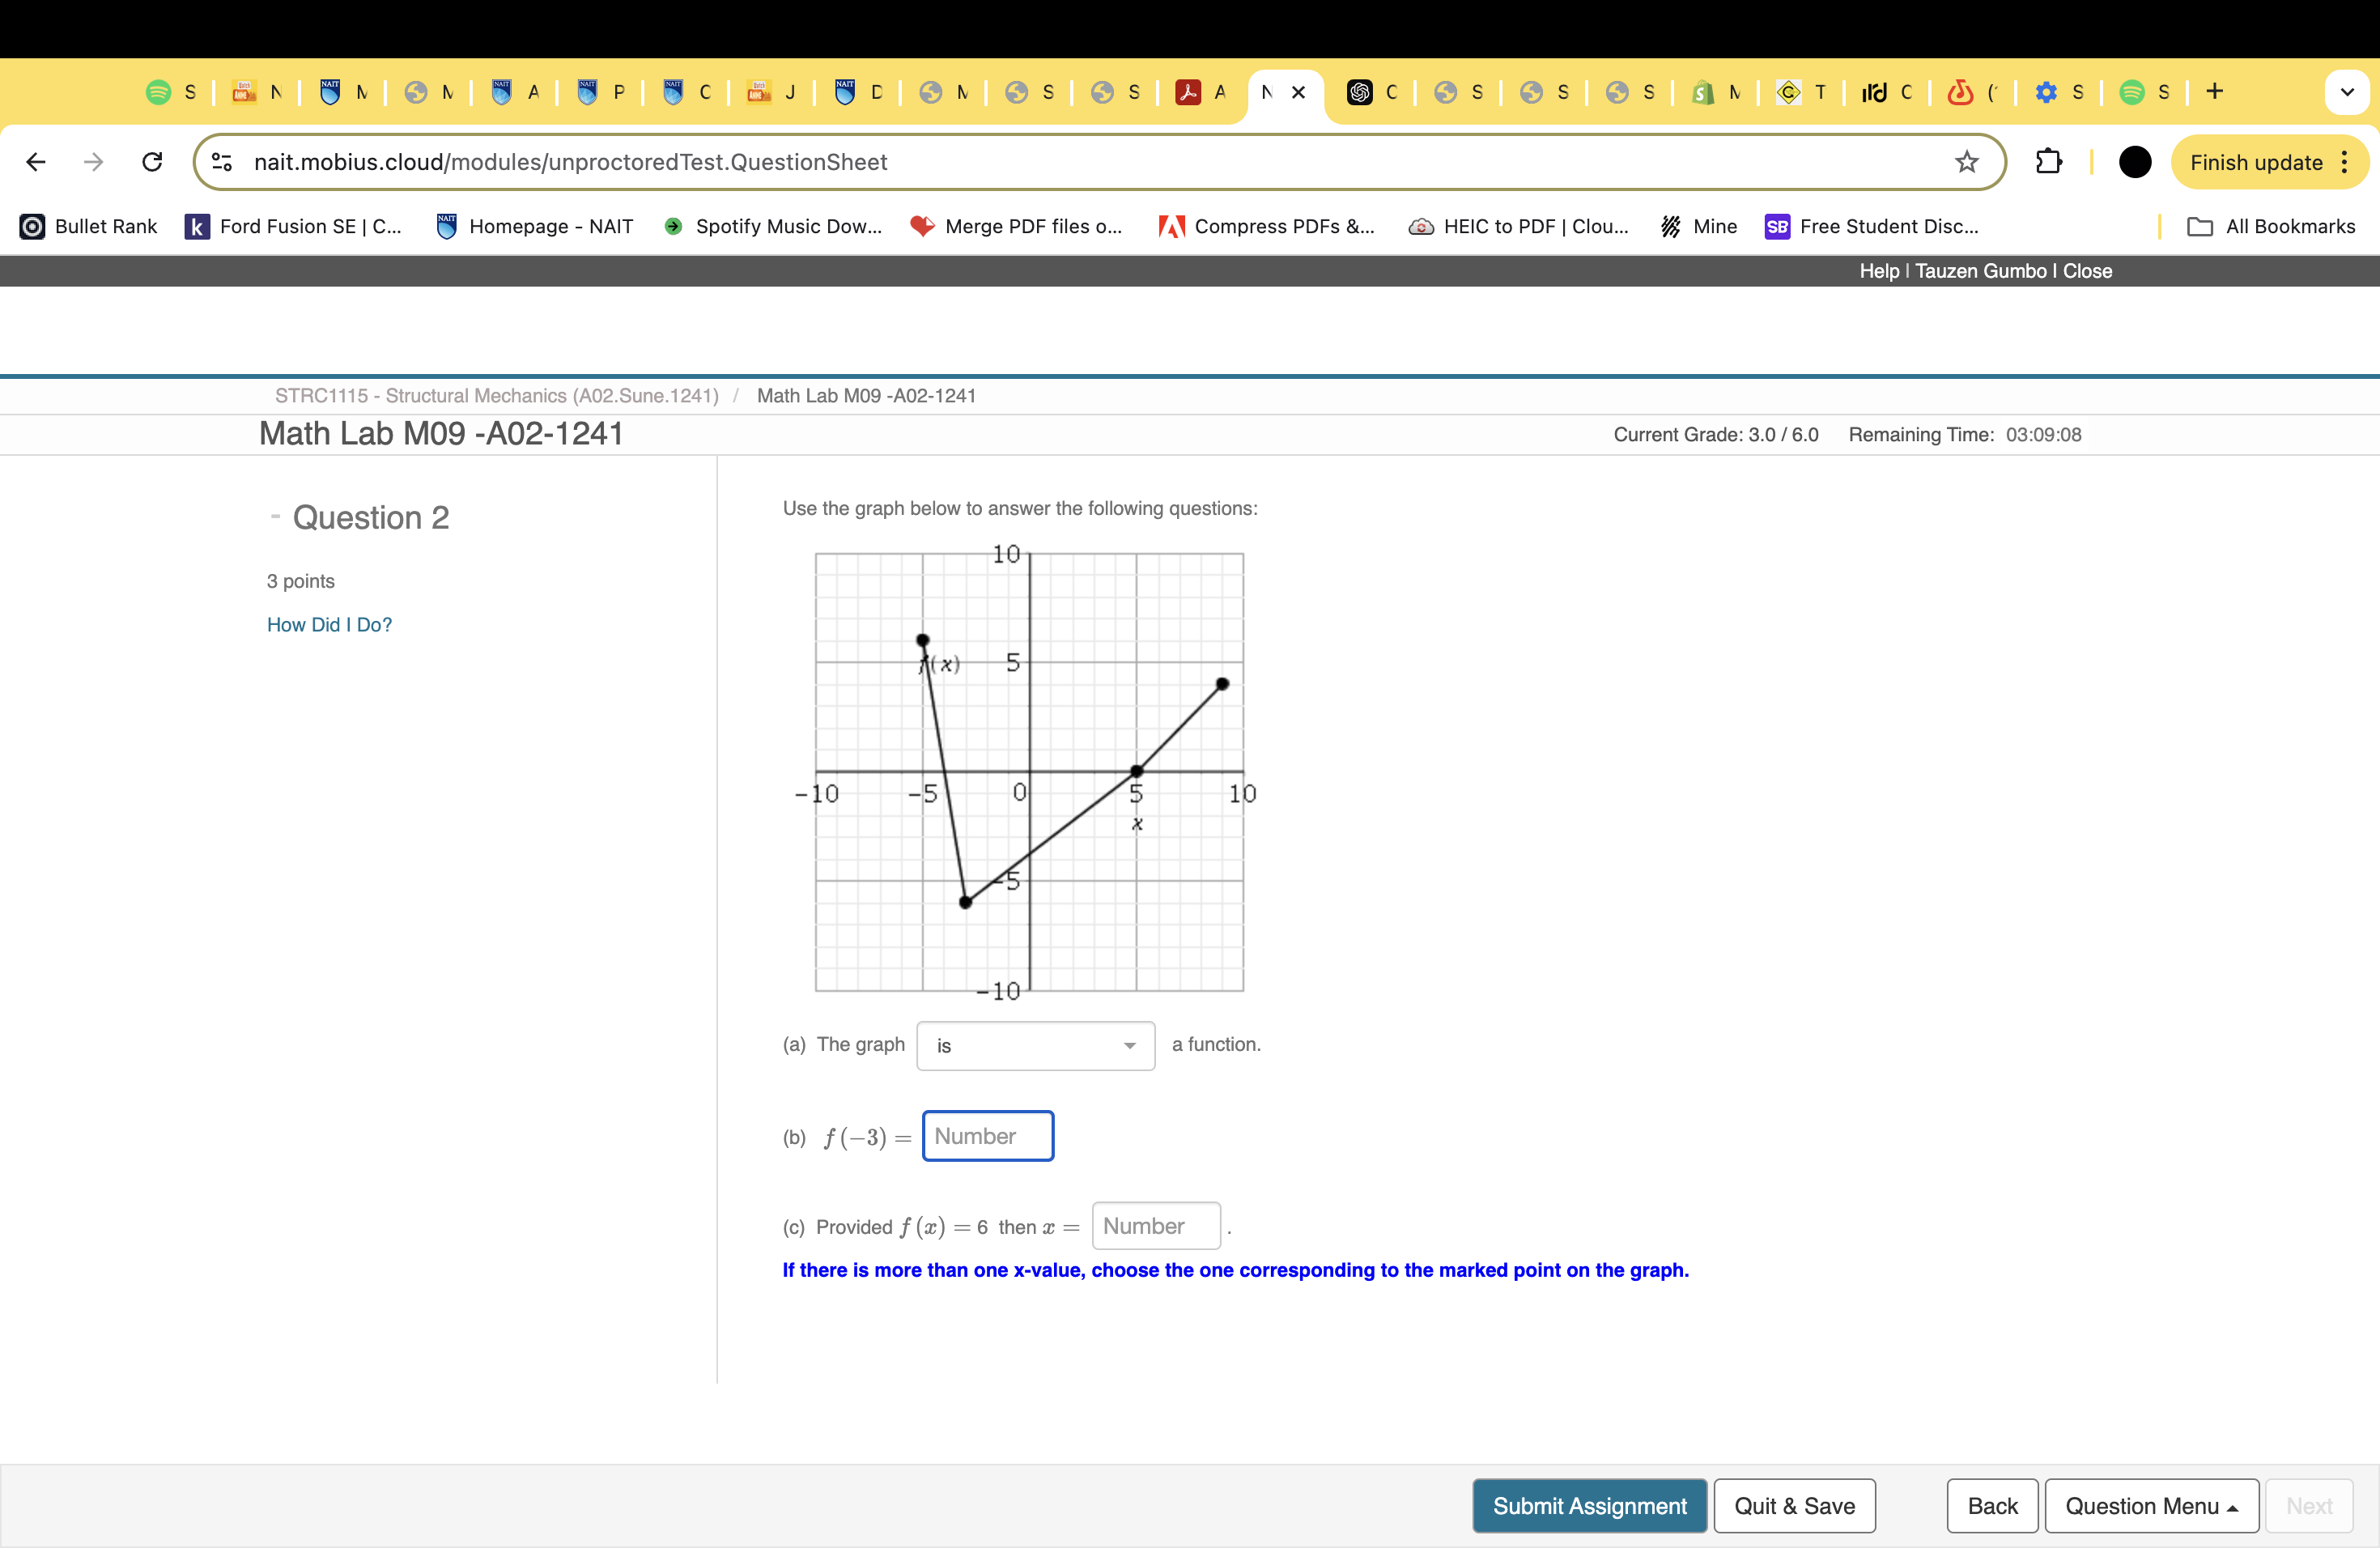Click the f(-3) number input field
Viewport: 2380px width, 1548px height.
985,1137
